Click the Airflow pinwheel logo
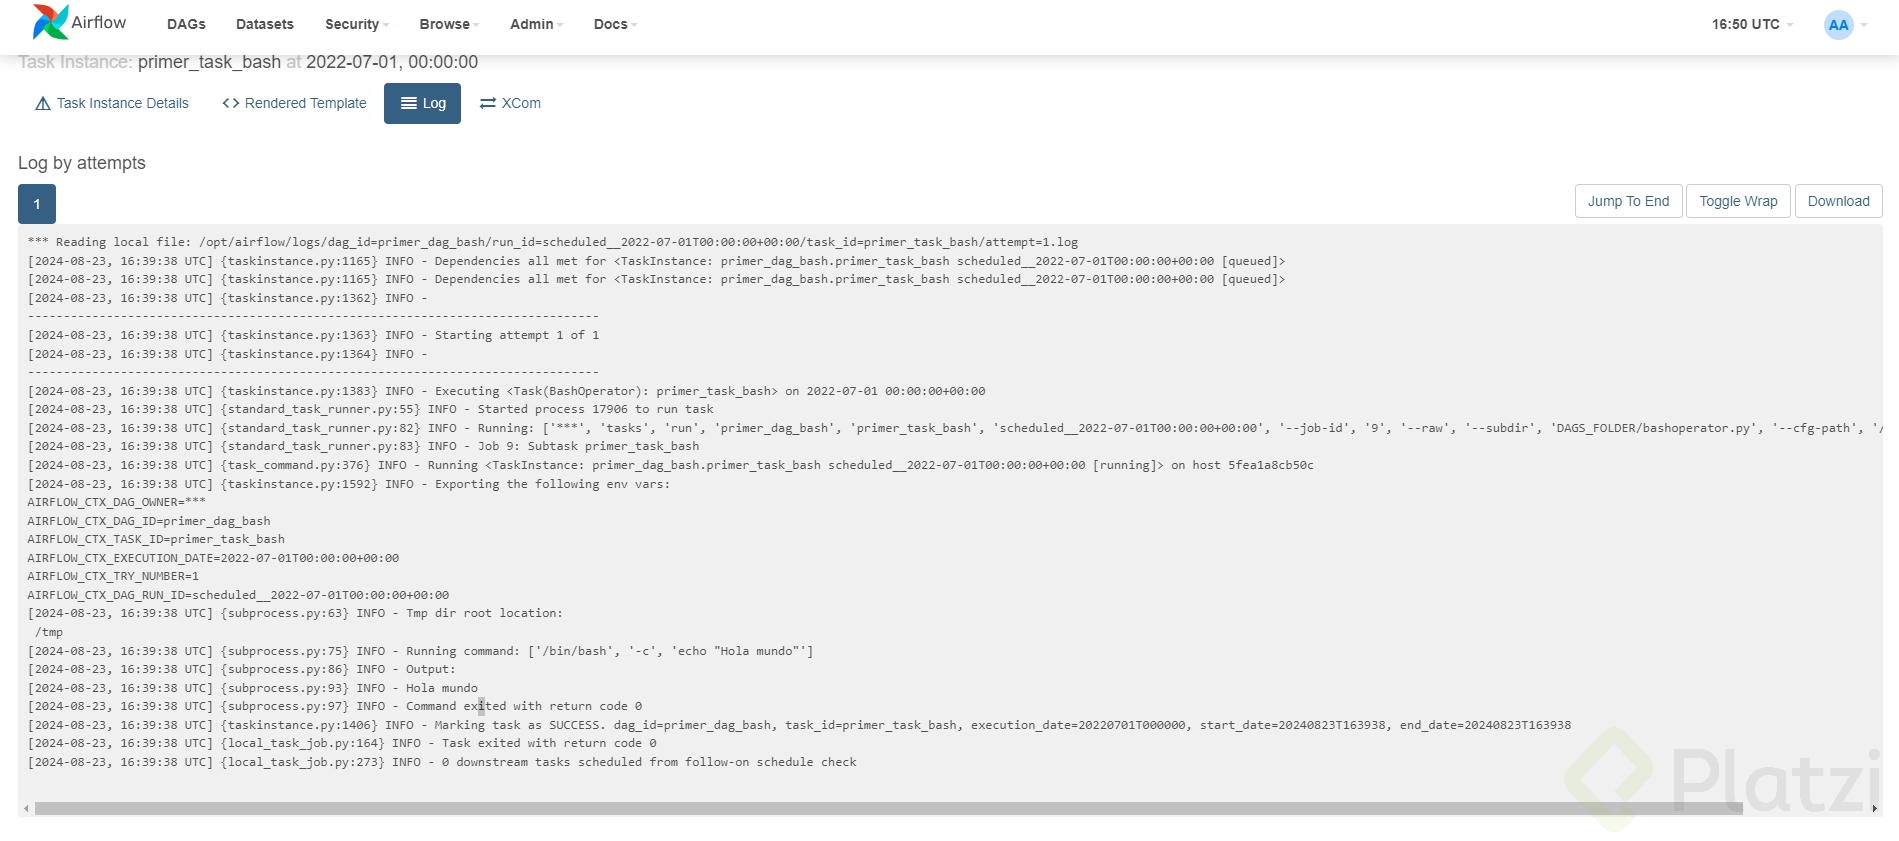The image size is (1899, 841). (x=50, y=22)
